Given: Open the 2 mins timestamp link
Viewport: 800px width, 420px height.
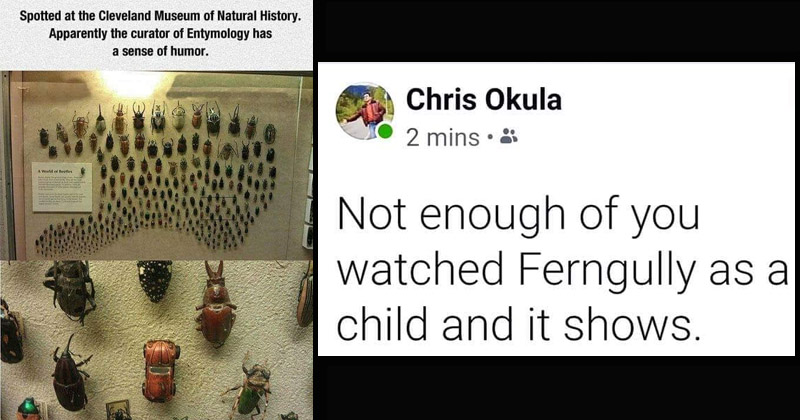Looking at the screenshot, I should tap(443, 138).
